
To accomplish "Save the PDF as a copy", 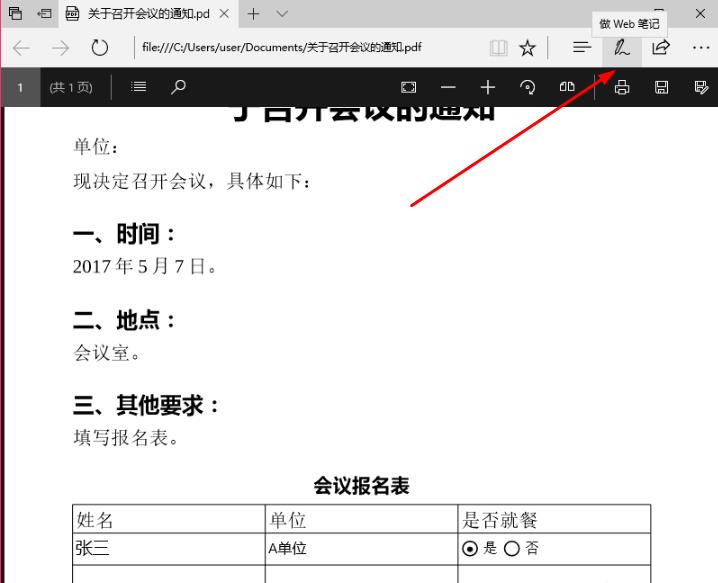I will (x=701, y=87).
